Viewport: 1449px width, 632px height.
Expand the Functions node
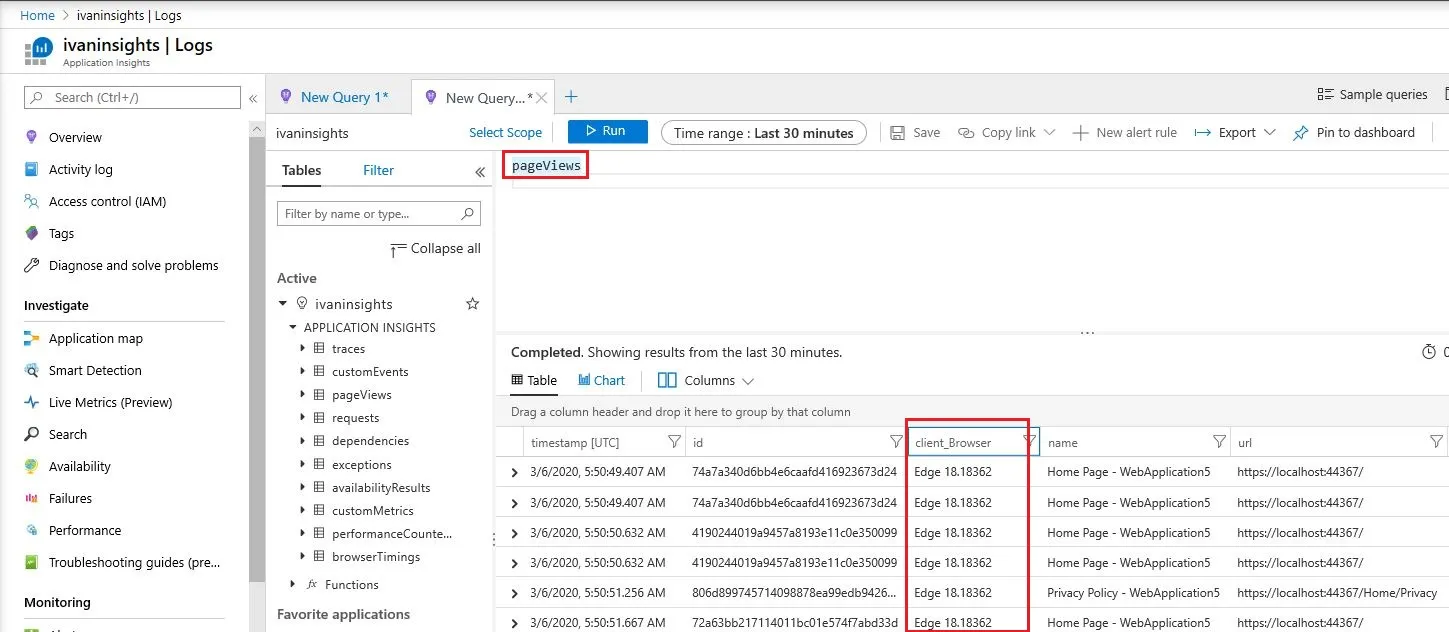coord(293,584)
